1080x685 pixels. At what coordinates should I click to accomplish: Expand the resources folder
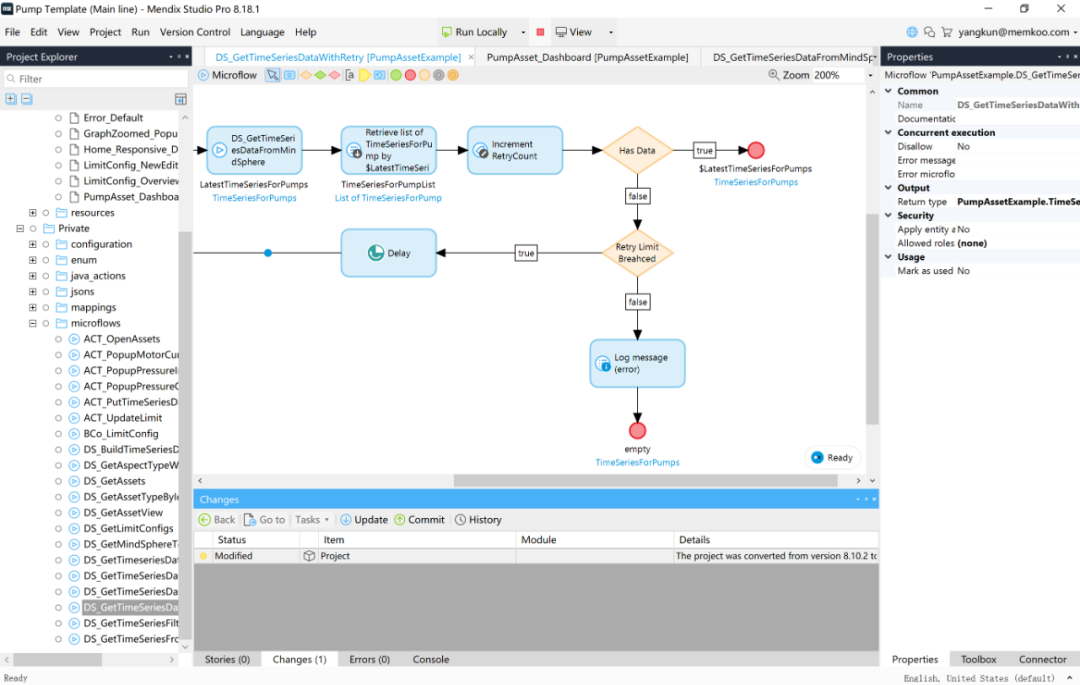tap(32, 213)
